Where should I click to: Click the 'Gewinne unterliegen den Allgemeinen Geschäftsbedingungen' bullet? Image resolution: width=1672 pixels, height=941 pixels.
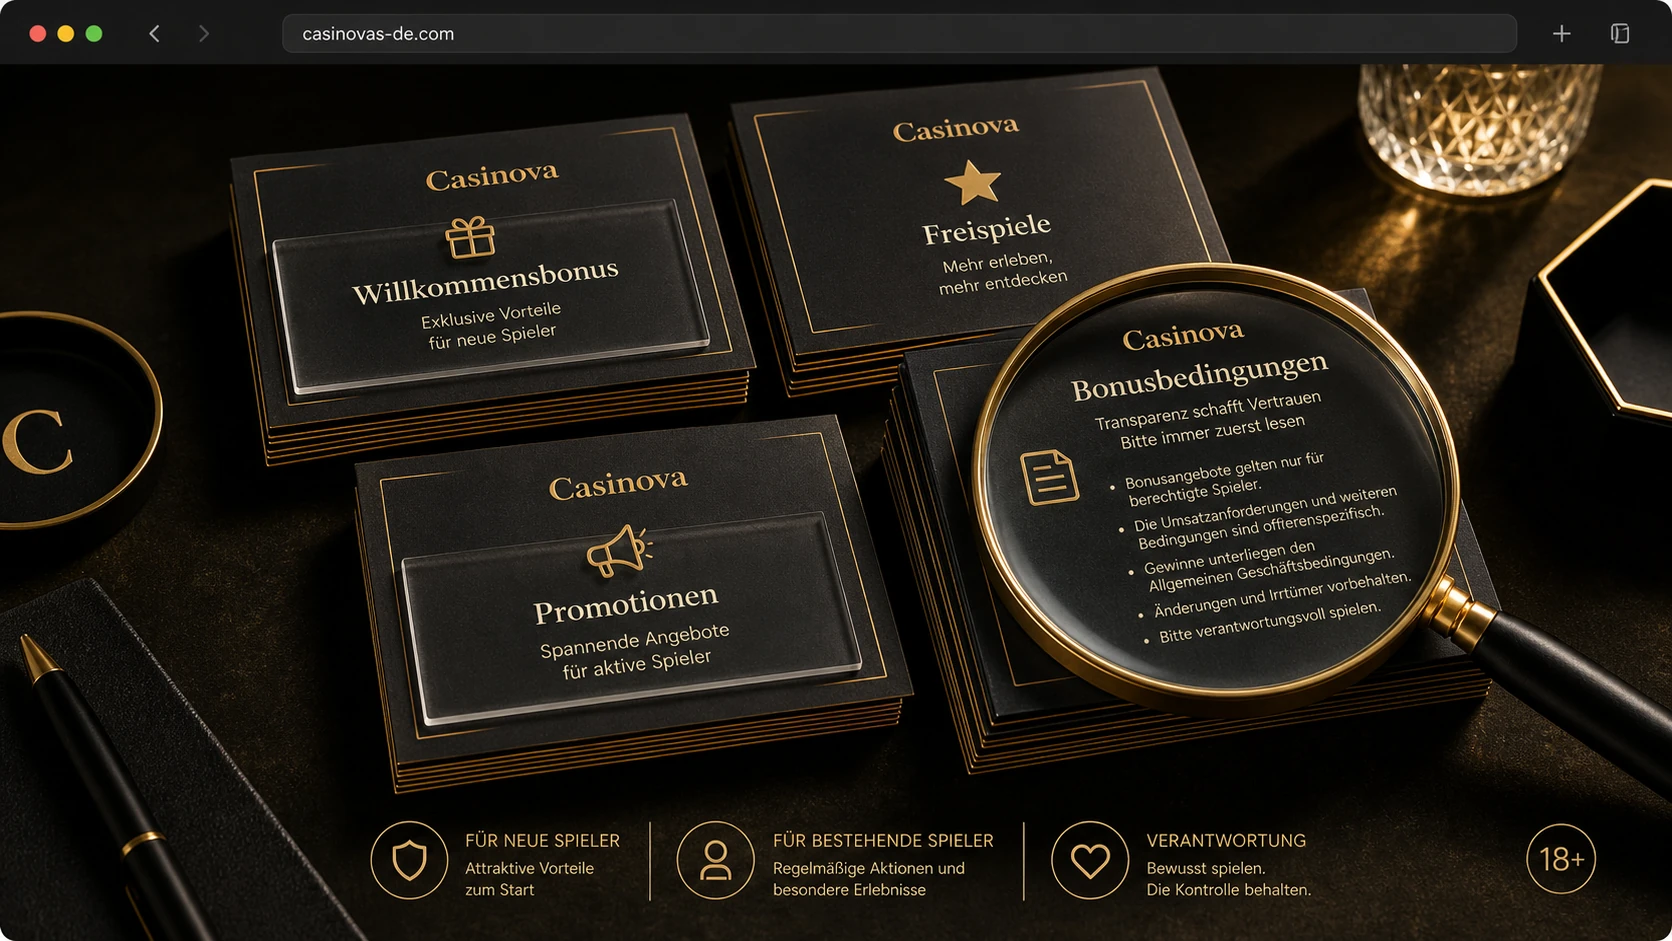1263,568
